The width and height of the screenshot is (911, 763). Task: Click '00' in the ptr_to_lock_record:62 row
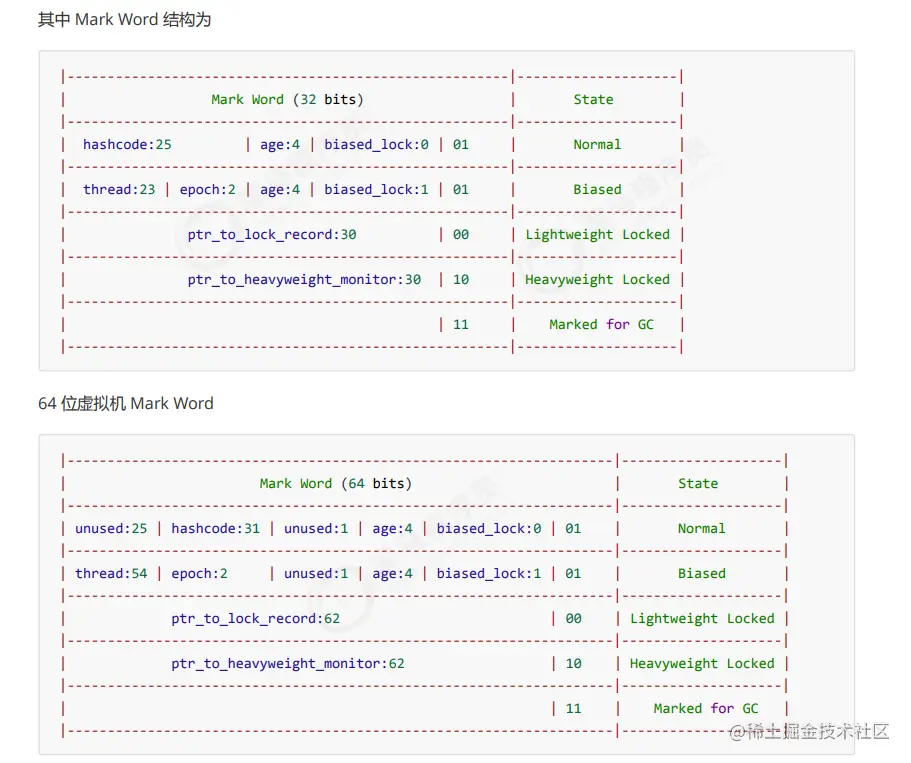pyautogui.click(x=573, y=618)
